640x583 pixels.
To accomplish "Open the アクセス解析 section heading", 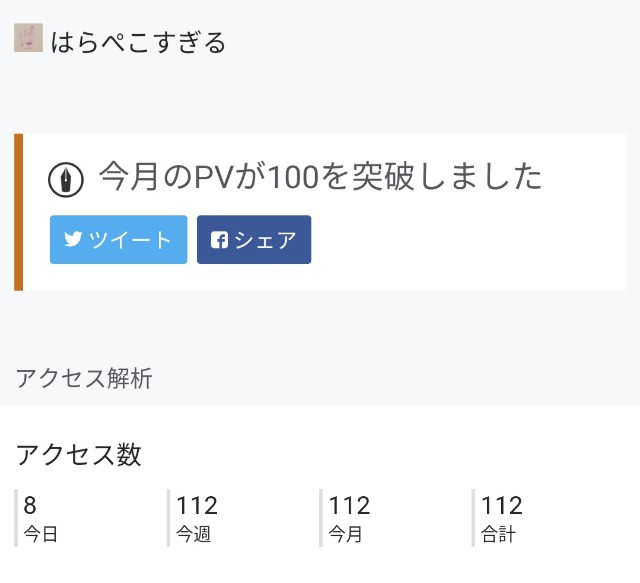I will [84, 378].
